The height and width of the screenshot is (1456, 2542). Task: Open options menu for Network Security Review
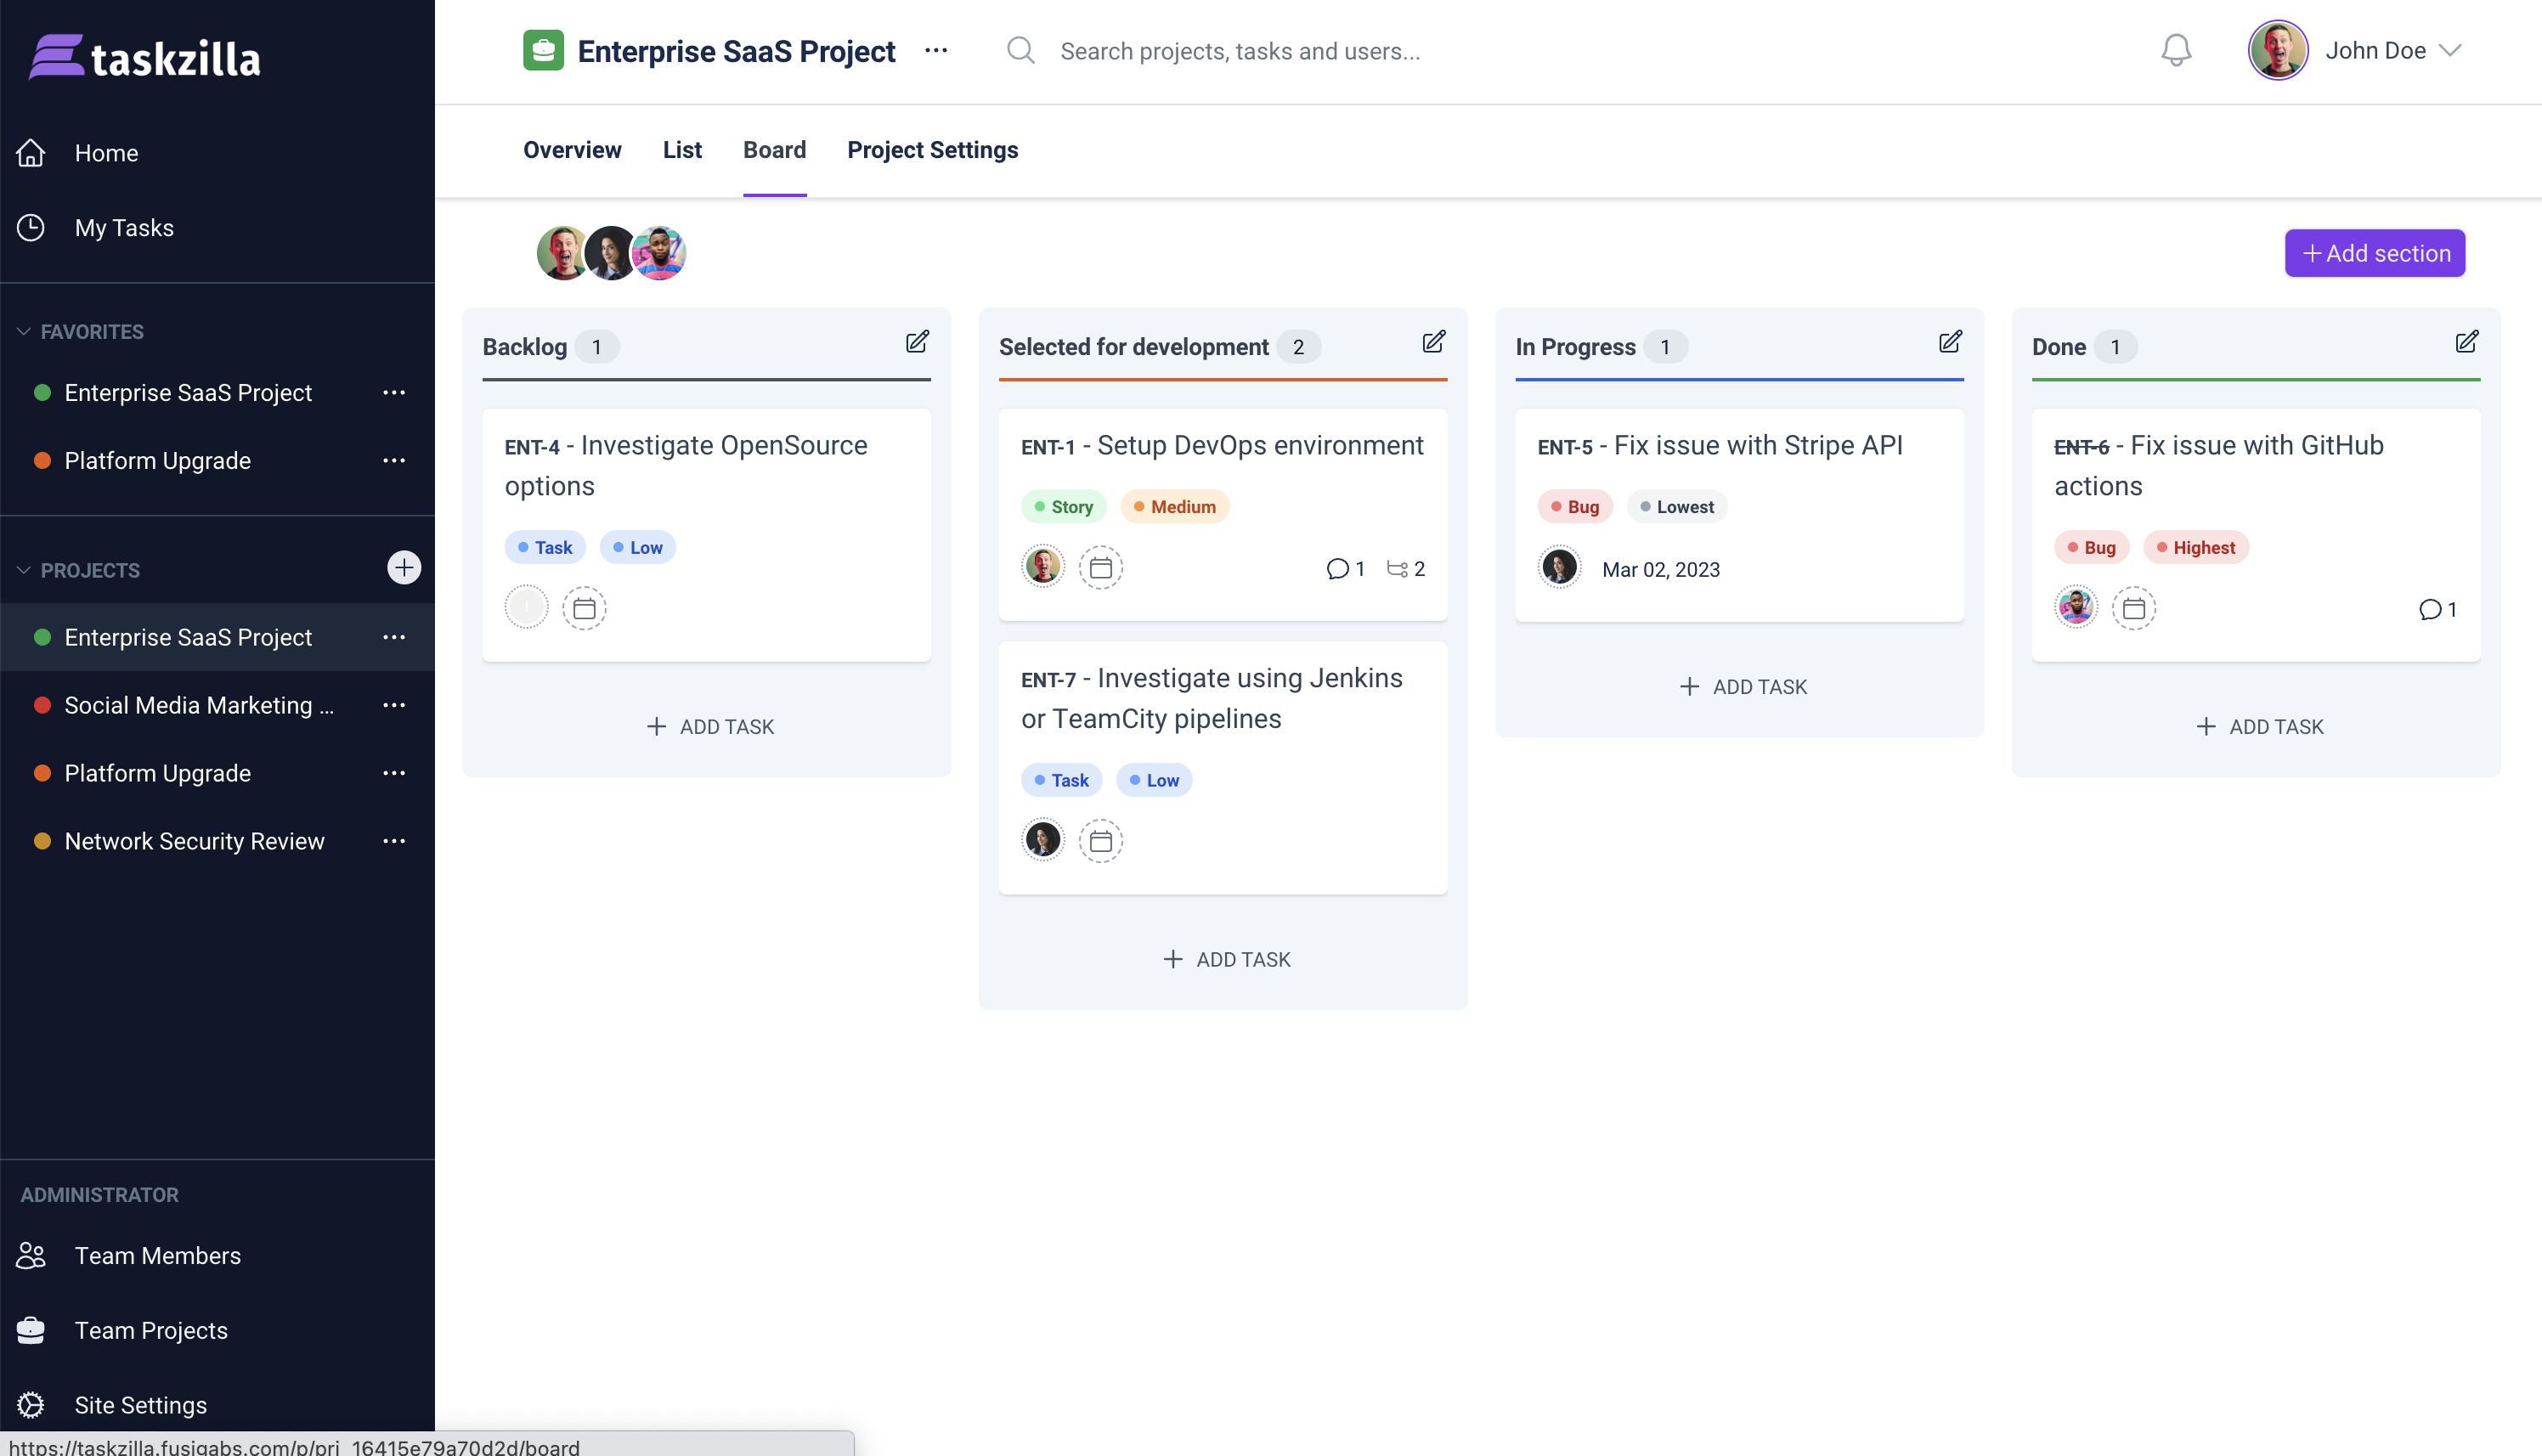pos(394,841)
